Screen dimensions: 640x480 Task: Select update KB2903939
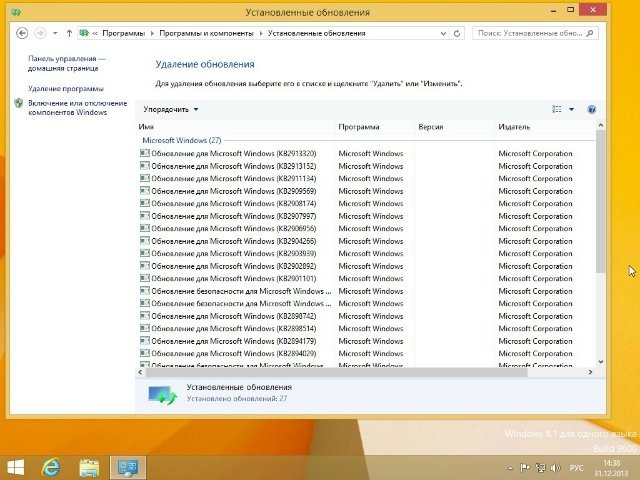point(234,253)
